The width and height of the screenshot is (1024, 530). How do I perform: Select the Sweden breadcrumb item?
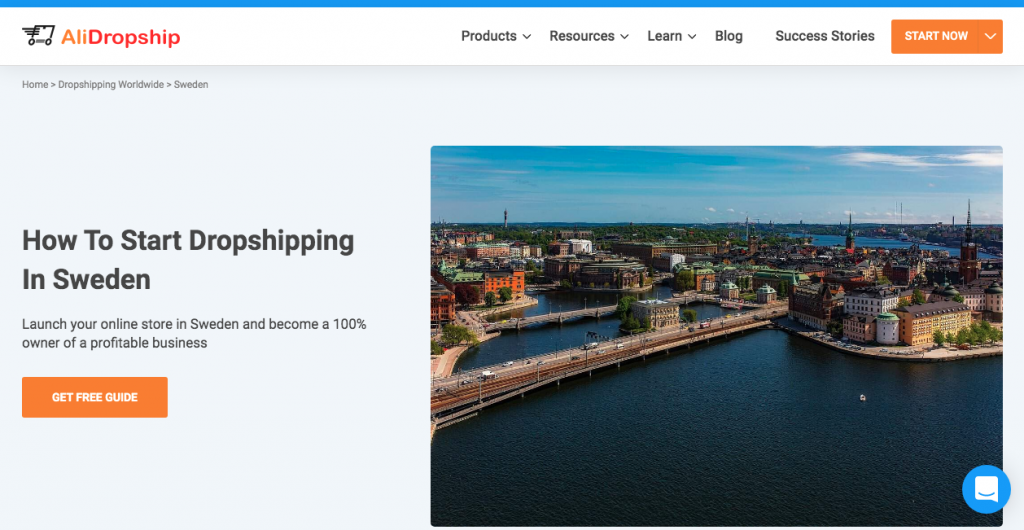tap(191, 85)
